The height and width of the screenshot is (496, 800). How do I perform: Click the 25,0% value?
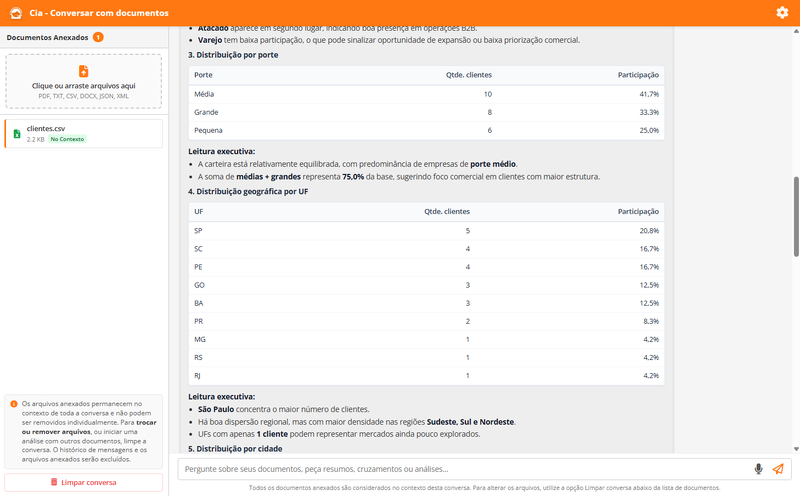[649, 130]
